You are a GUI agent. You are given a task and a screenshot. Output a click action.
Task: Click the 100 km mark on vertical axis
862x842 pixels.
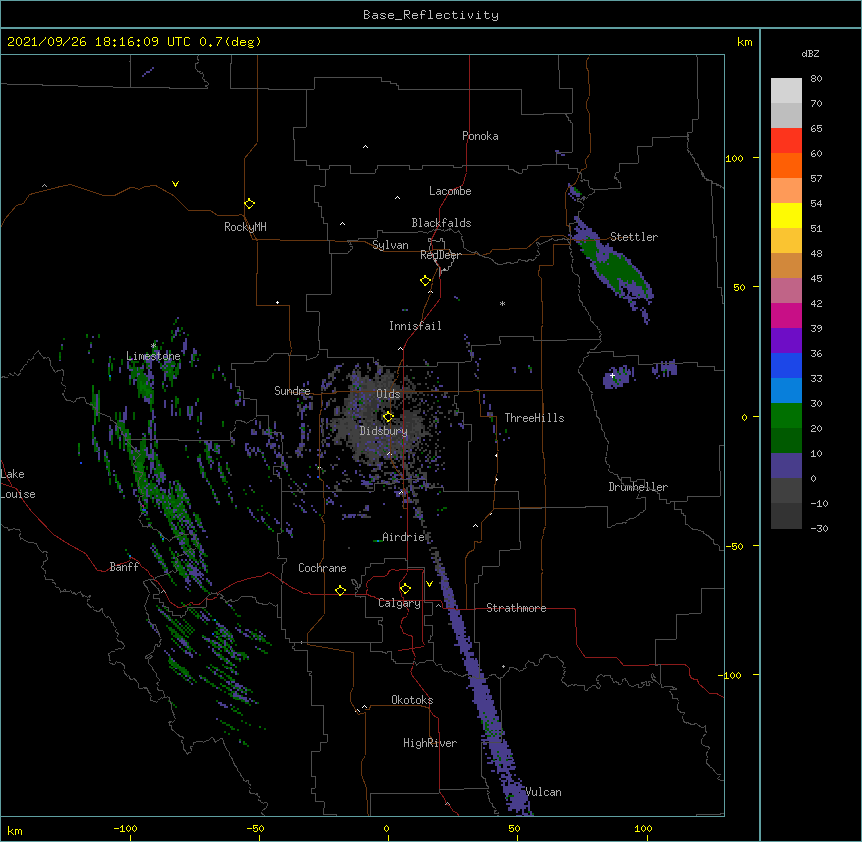[734, 158]
